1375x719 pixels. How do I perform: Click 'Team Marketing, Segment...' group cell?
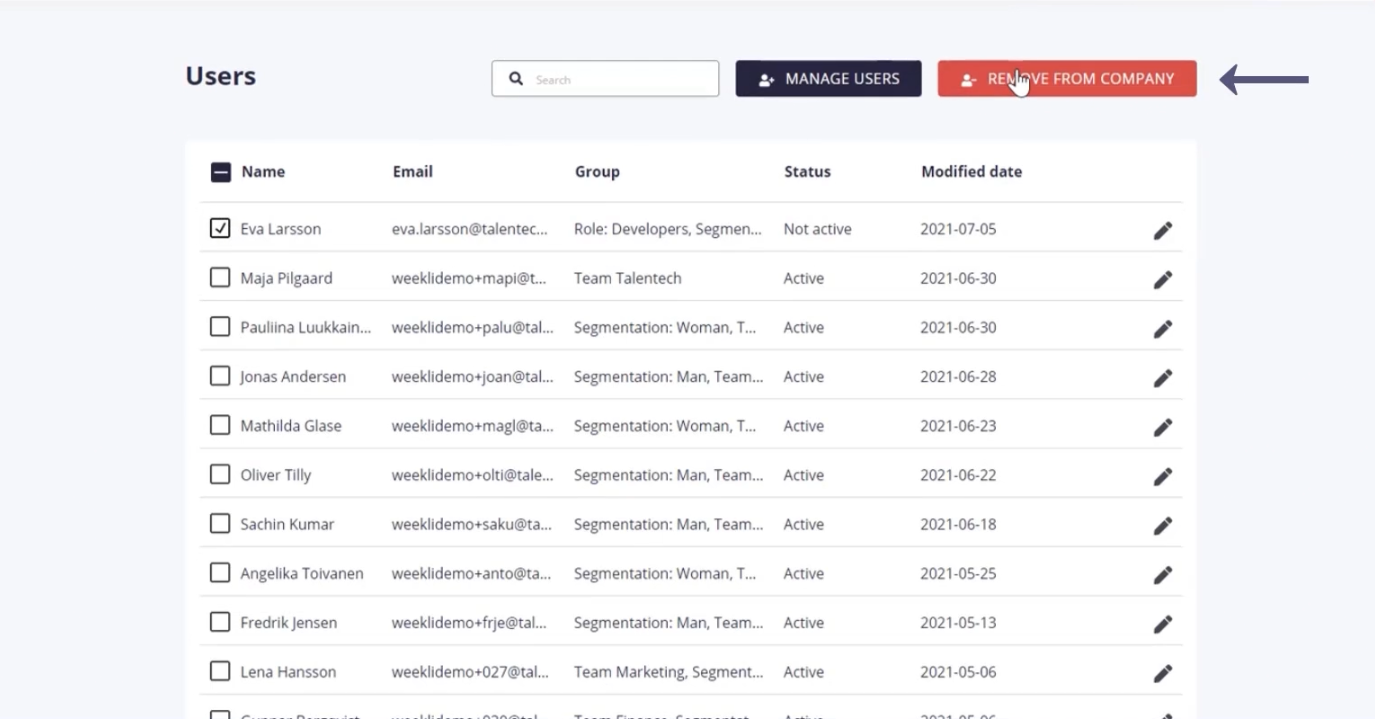[668, 672]
